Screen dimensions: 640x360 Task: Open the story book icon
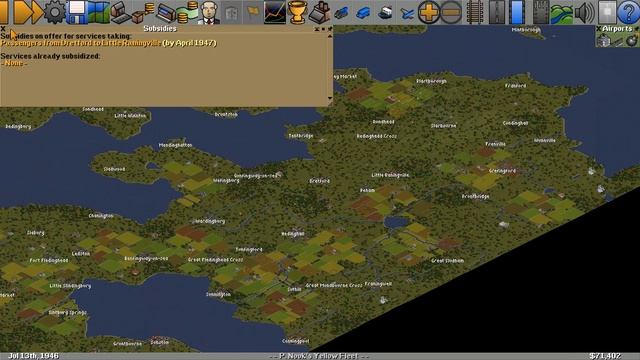pyautogui.click(x=231, y=12)
